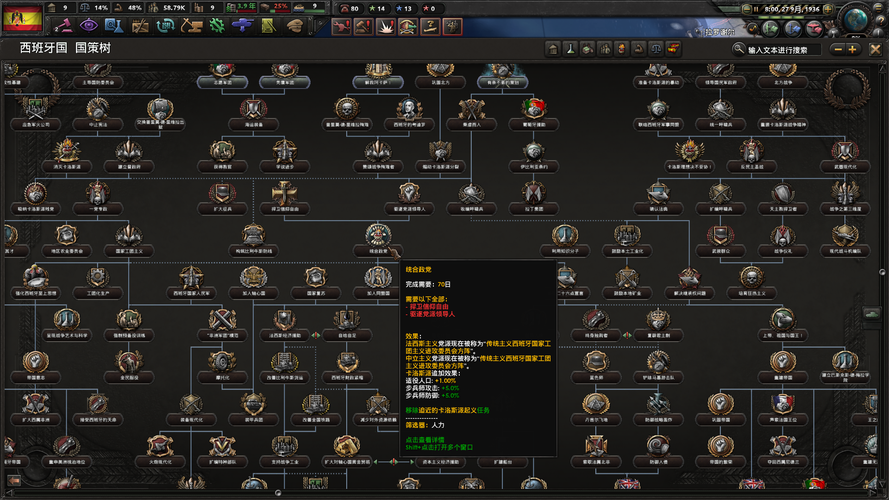Zoom out focus tree with minus button
This screenshot has height=500, width=889.
click(x=838, y=50)
